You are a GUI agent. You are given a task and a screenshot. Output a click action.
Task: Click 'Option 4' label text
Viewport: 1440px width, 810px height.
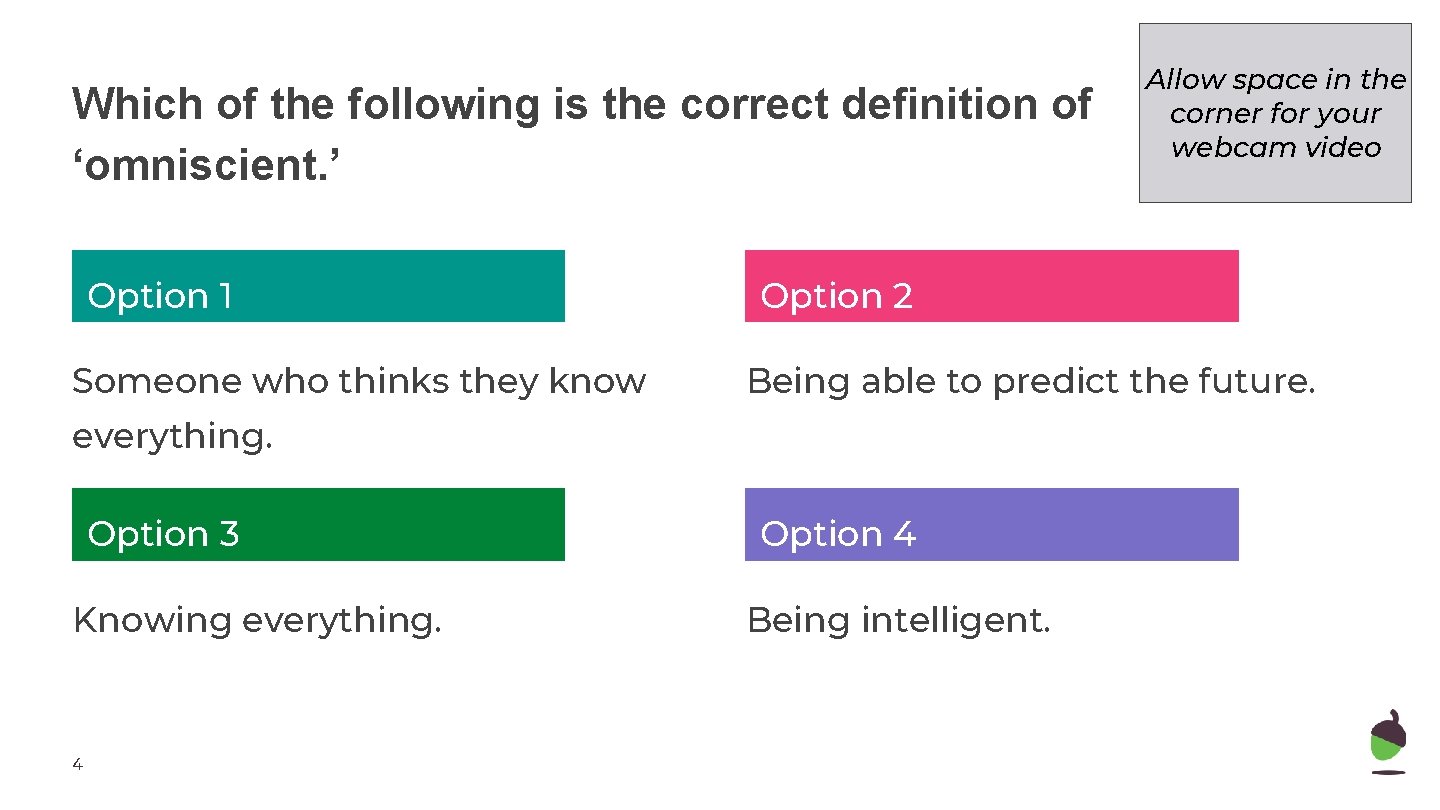pyautogui.click(x=837, y=535)
